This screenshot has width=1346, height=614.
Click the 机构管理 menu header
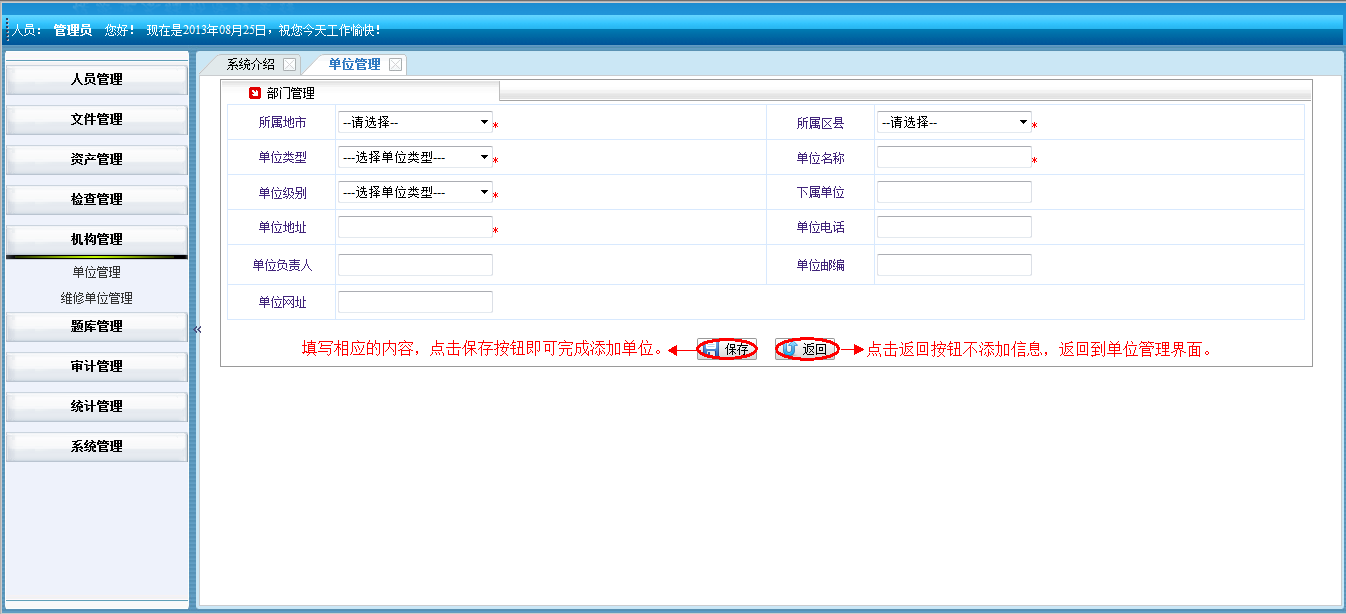[97, 239]
